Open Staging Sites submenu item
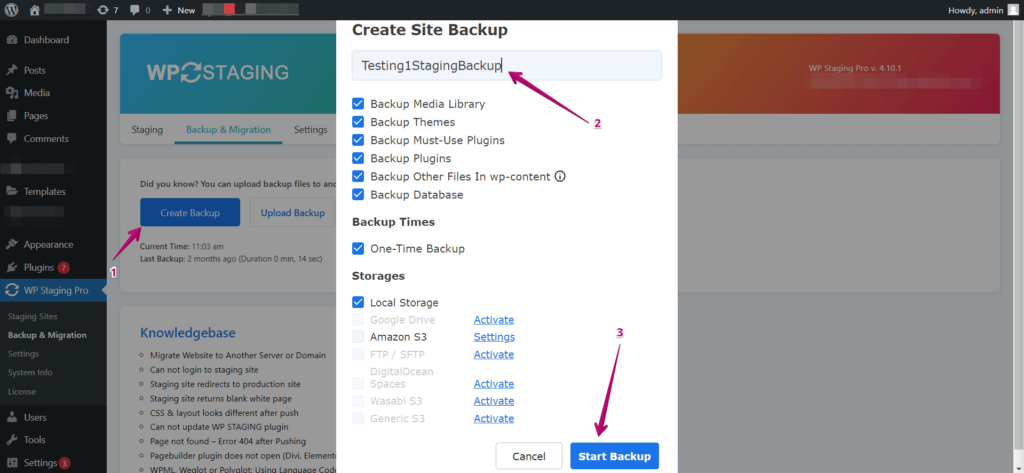 click(33, 316)
